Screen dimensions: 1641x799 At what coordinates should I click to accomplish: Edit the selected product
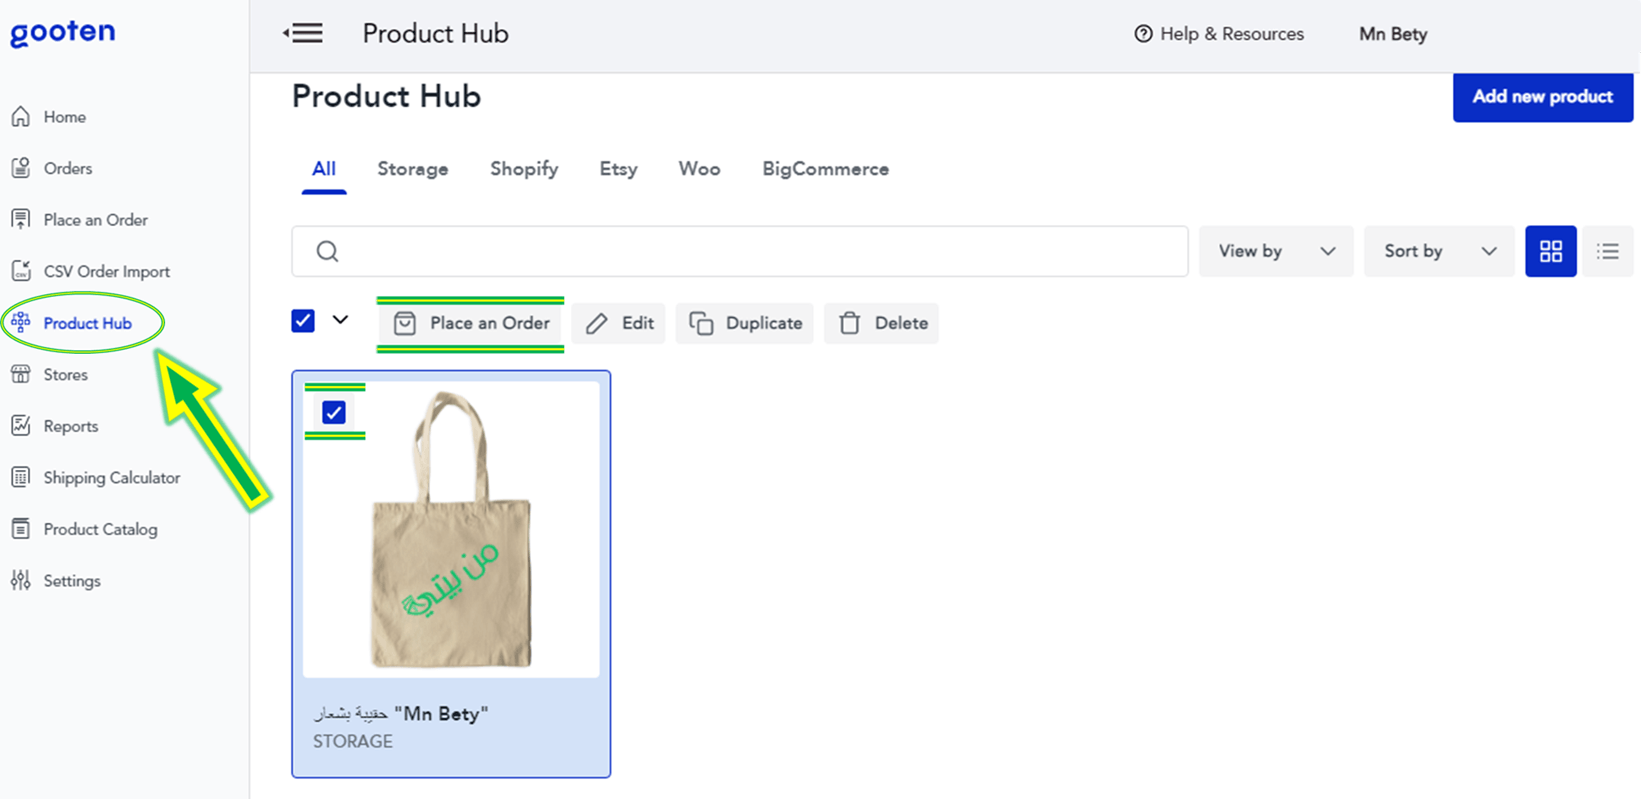[x=619, y=323]
